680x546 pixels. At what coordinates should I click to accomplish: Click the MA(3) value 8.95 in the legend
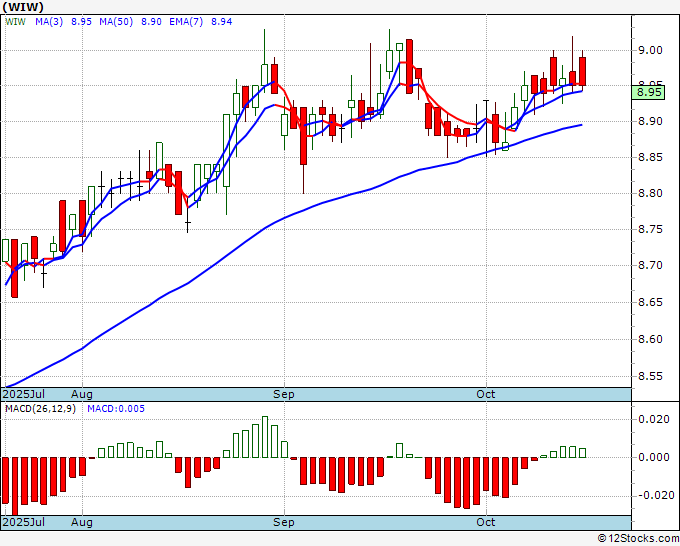pyautogui.click(x=82, y=22)
